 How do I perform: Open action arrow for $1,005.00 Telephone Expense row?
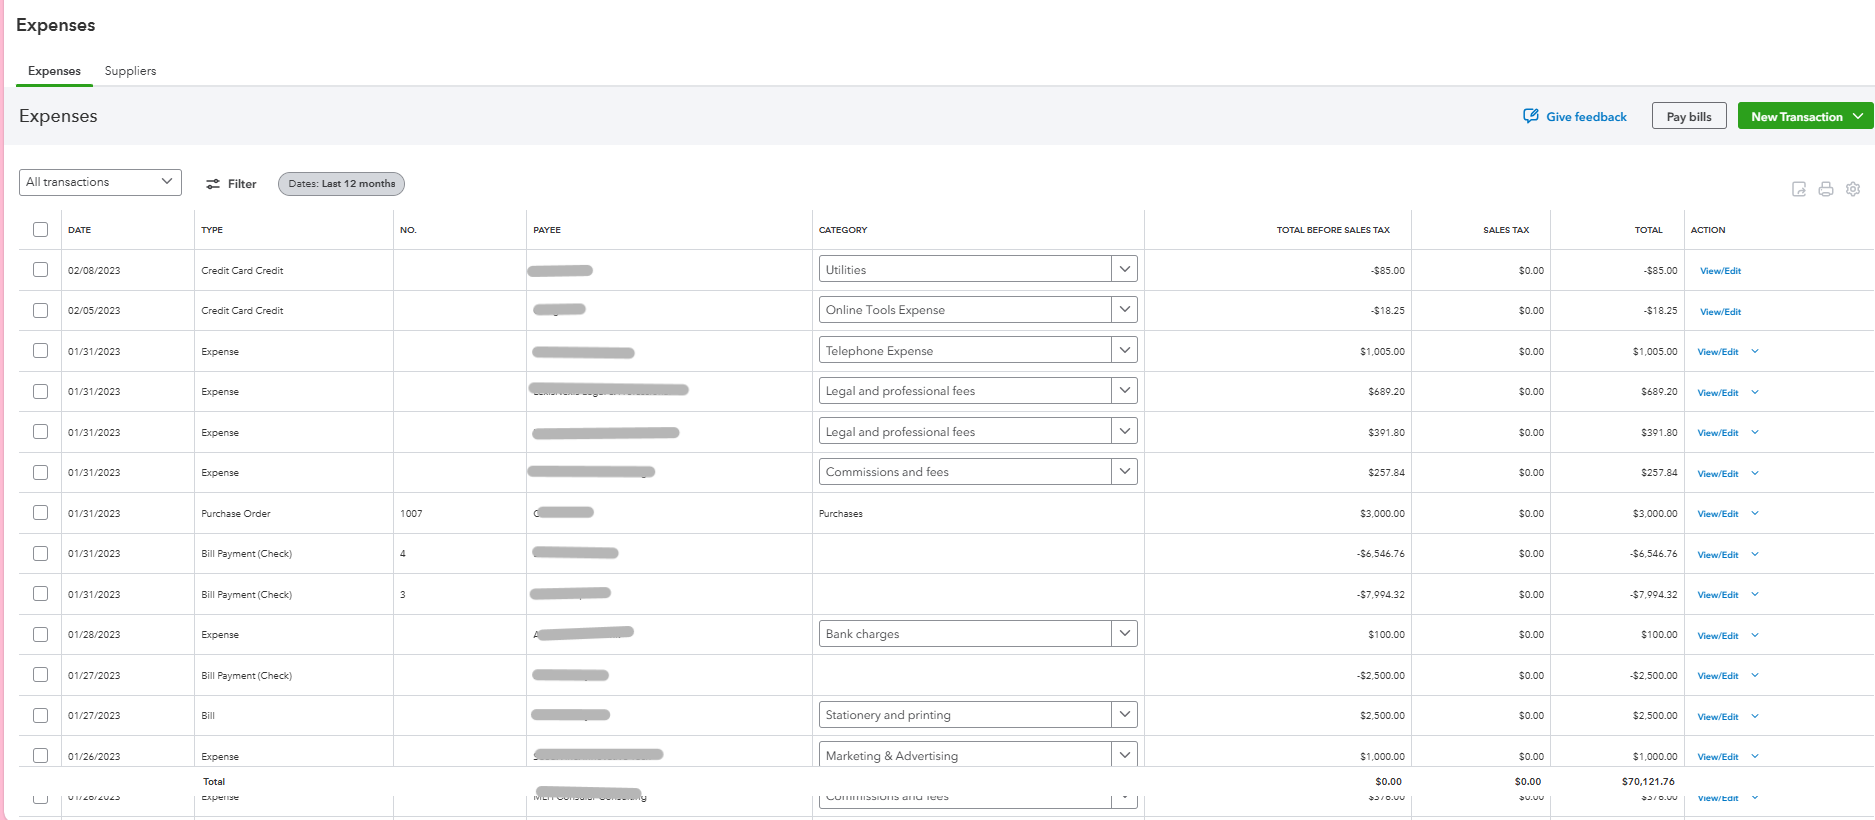coord(1755,352)
